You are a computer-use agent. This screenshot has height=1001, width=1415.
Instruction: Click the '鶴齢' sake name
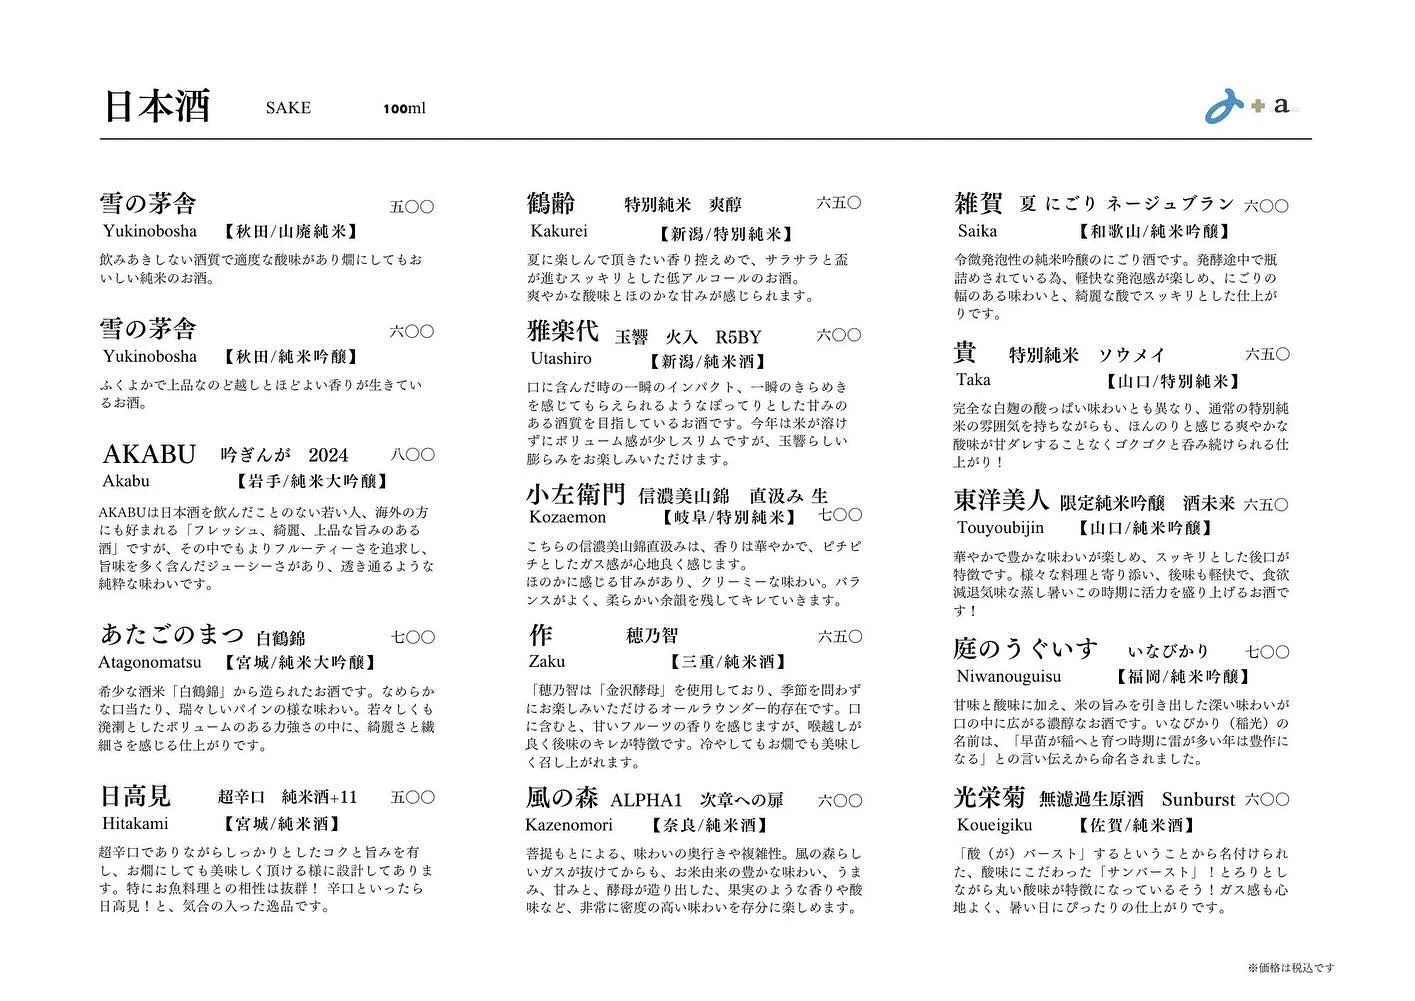(x=551, y=204)
